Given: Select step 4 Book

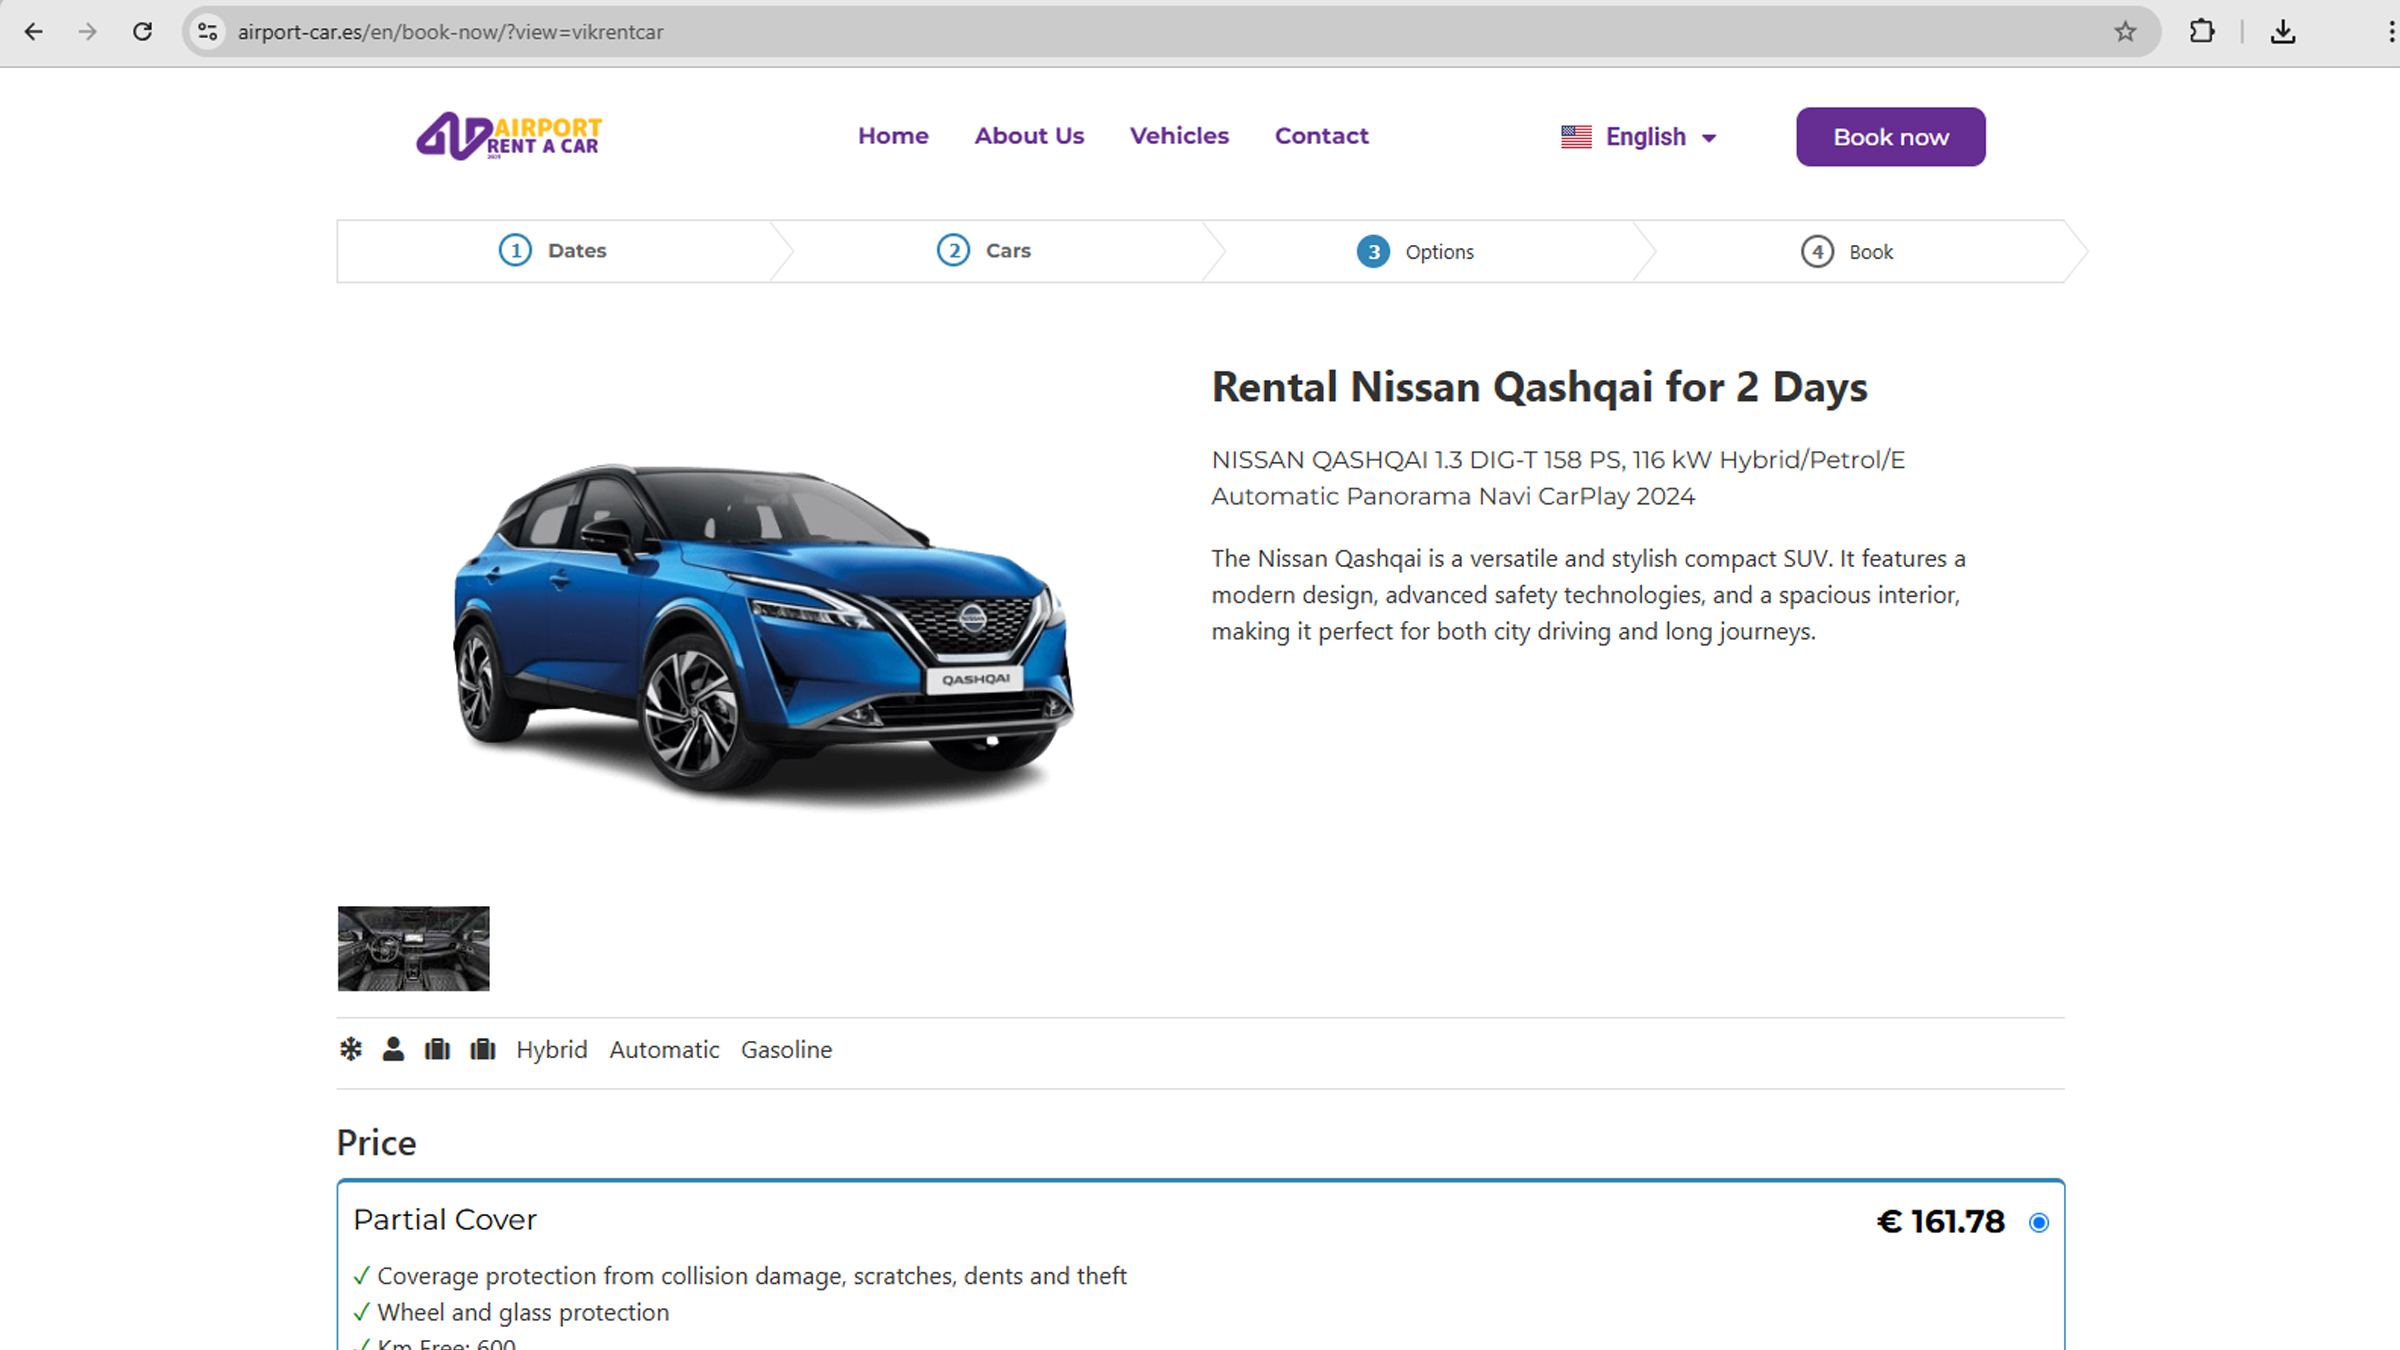Looking at the screenshot, I should point(1847,252).
